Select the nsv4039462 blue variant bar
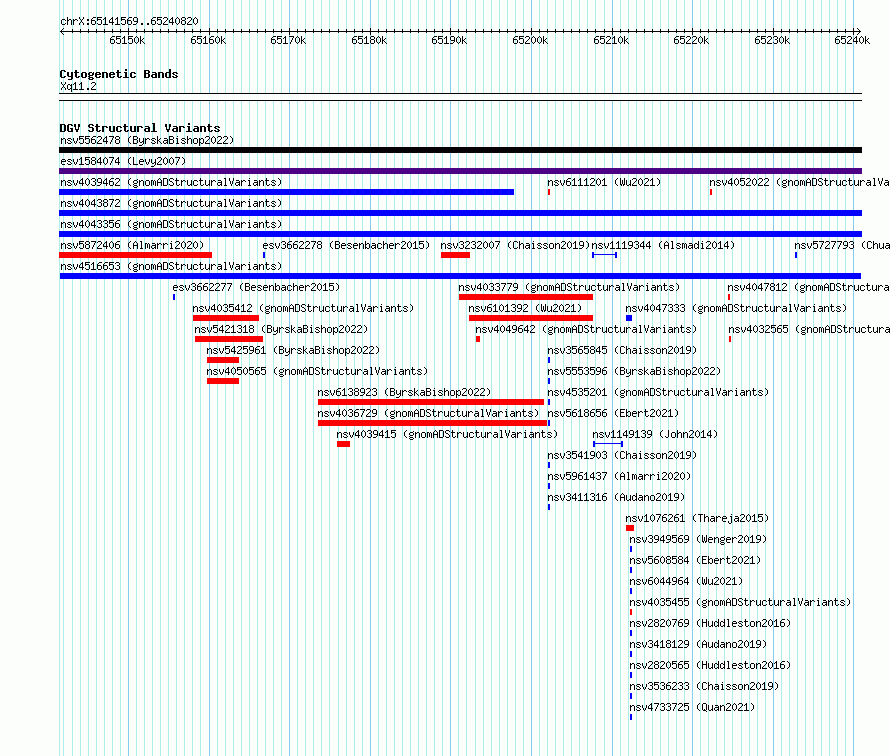 pos(287,192)
